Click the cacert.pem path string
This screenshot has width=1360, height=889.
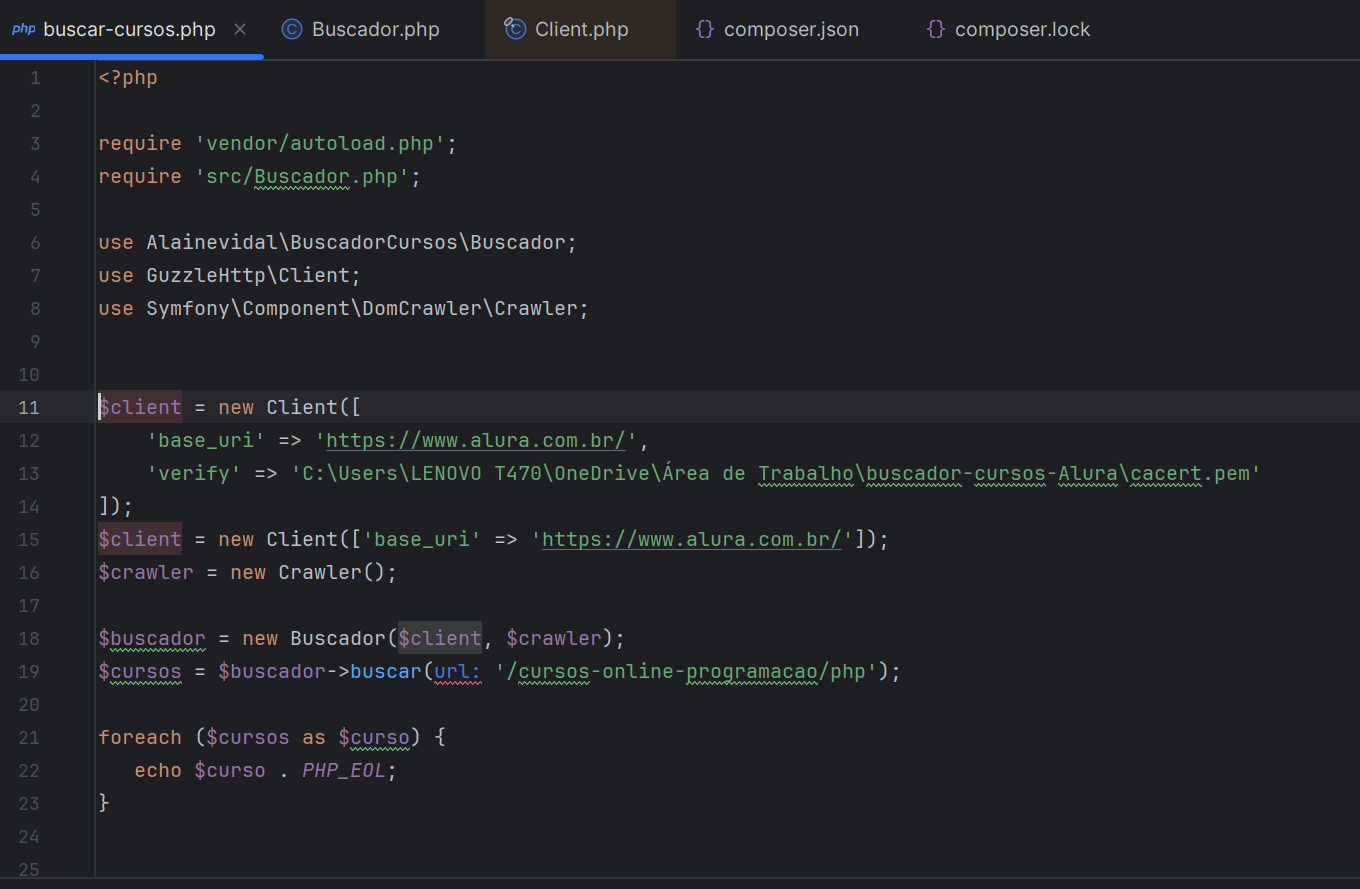coord(776,473)
